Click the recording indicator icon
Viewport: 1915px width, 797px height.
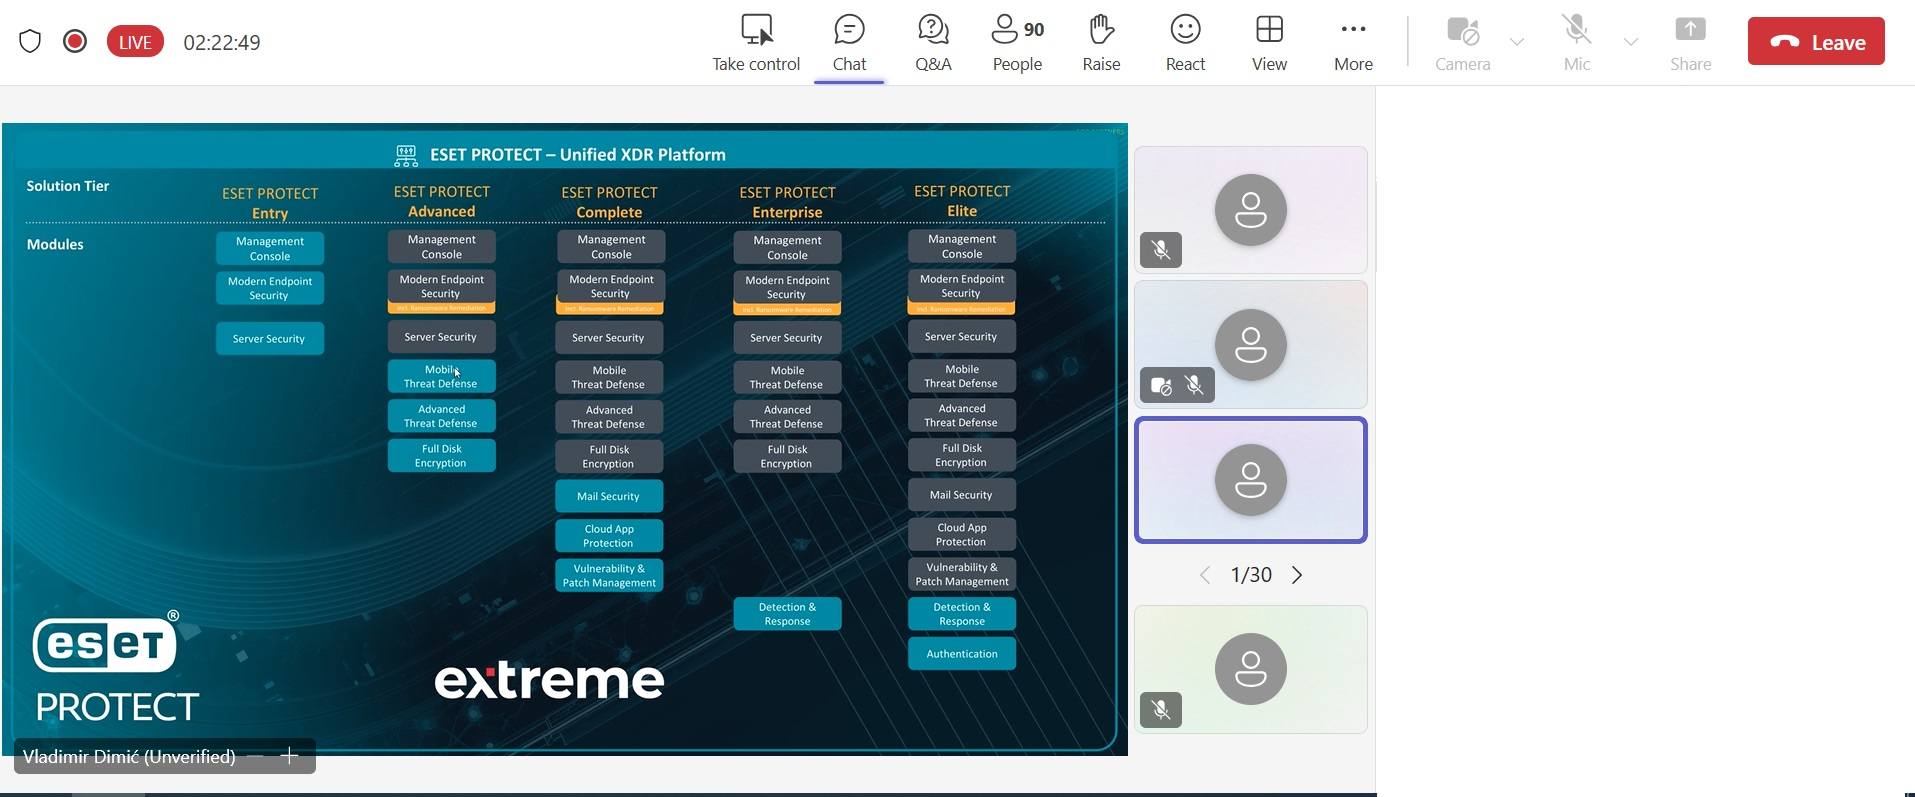click(x=75, y=41)
